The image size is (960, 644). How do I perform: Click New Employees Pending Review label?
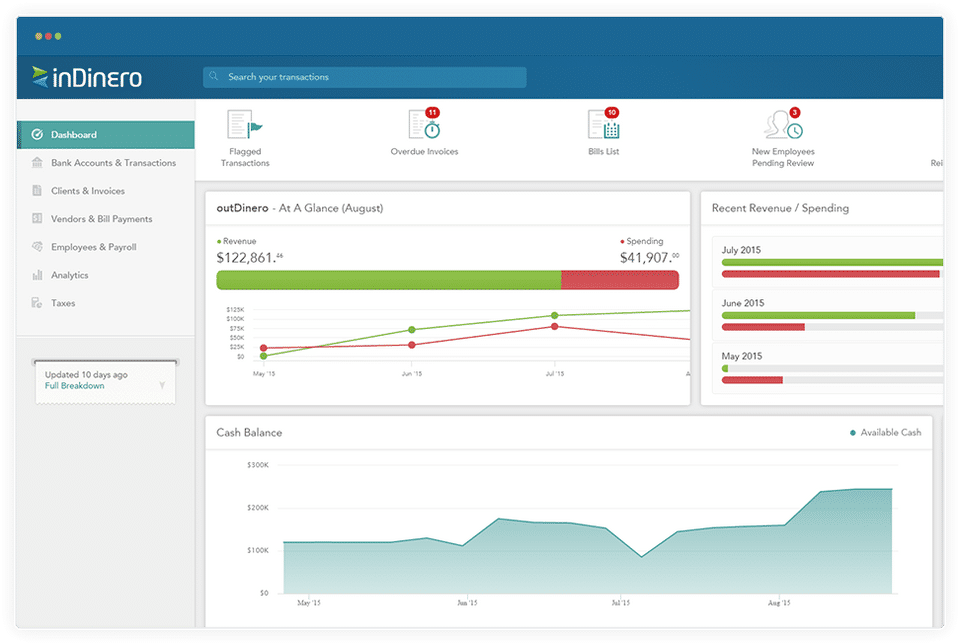pyautogui.click(x=783, y=157)
